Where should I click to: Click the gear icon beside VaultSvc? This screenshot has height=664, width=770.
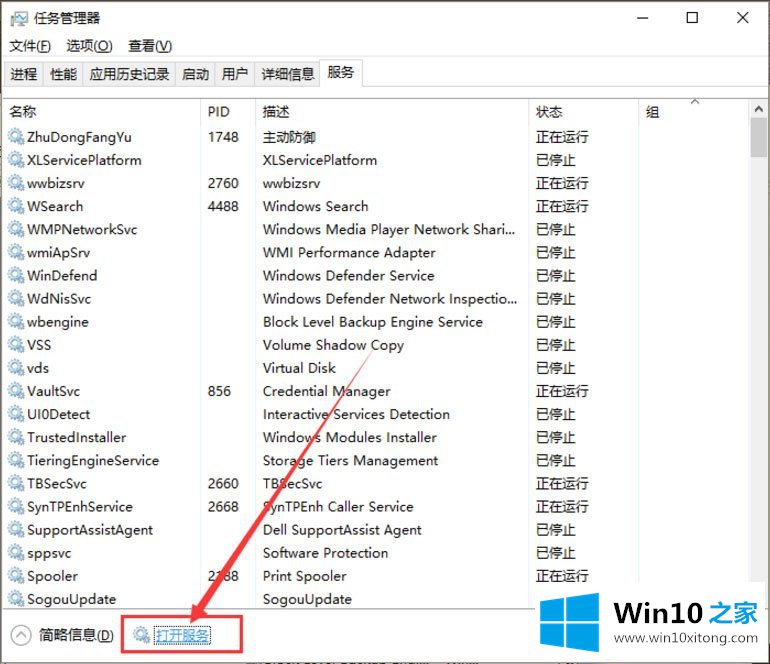point(16,390)
